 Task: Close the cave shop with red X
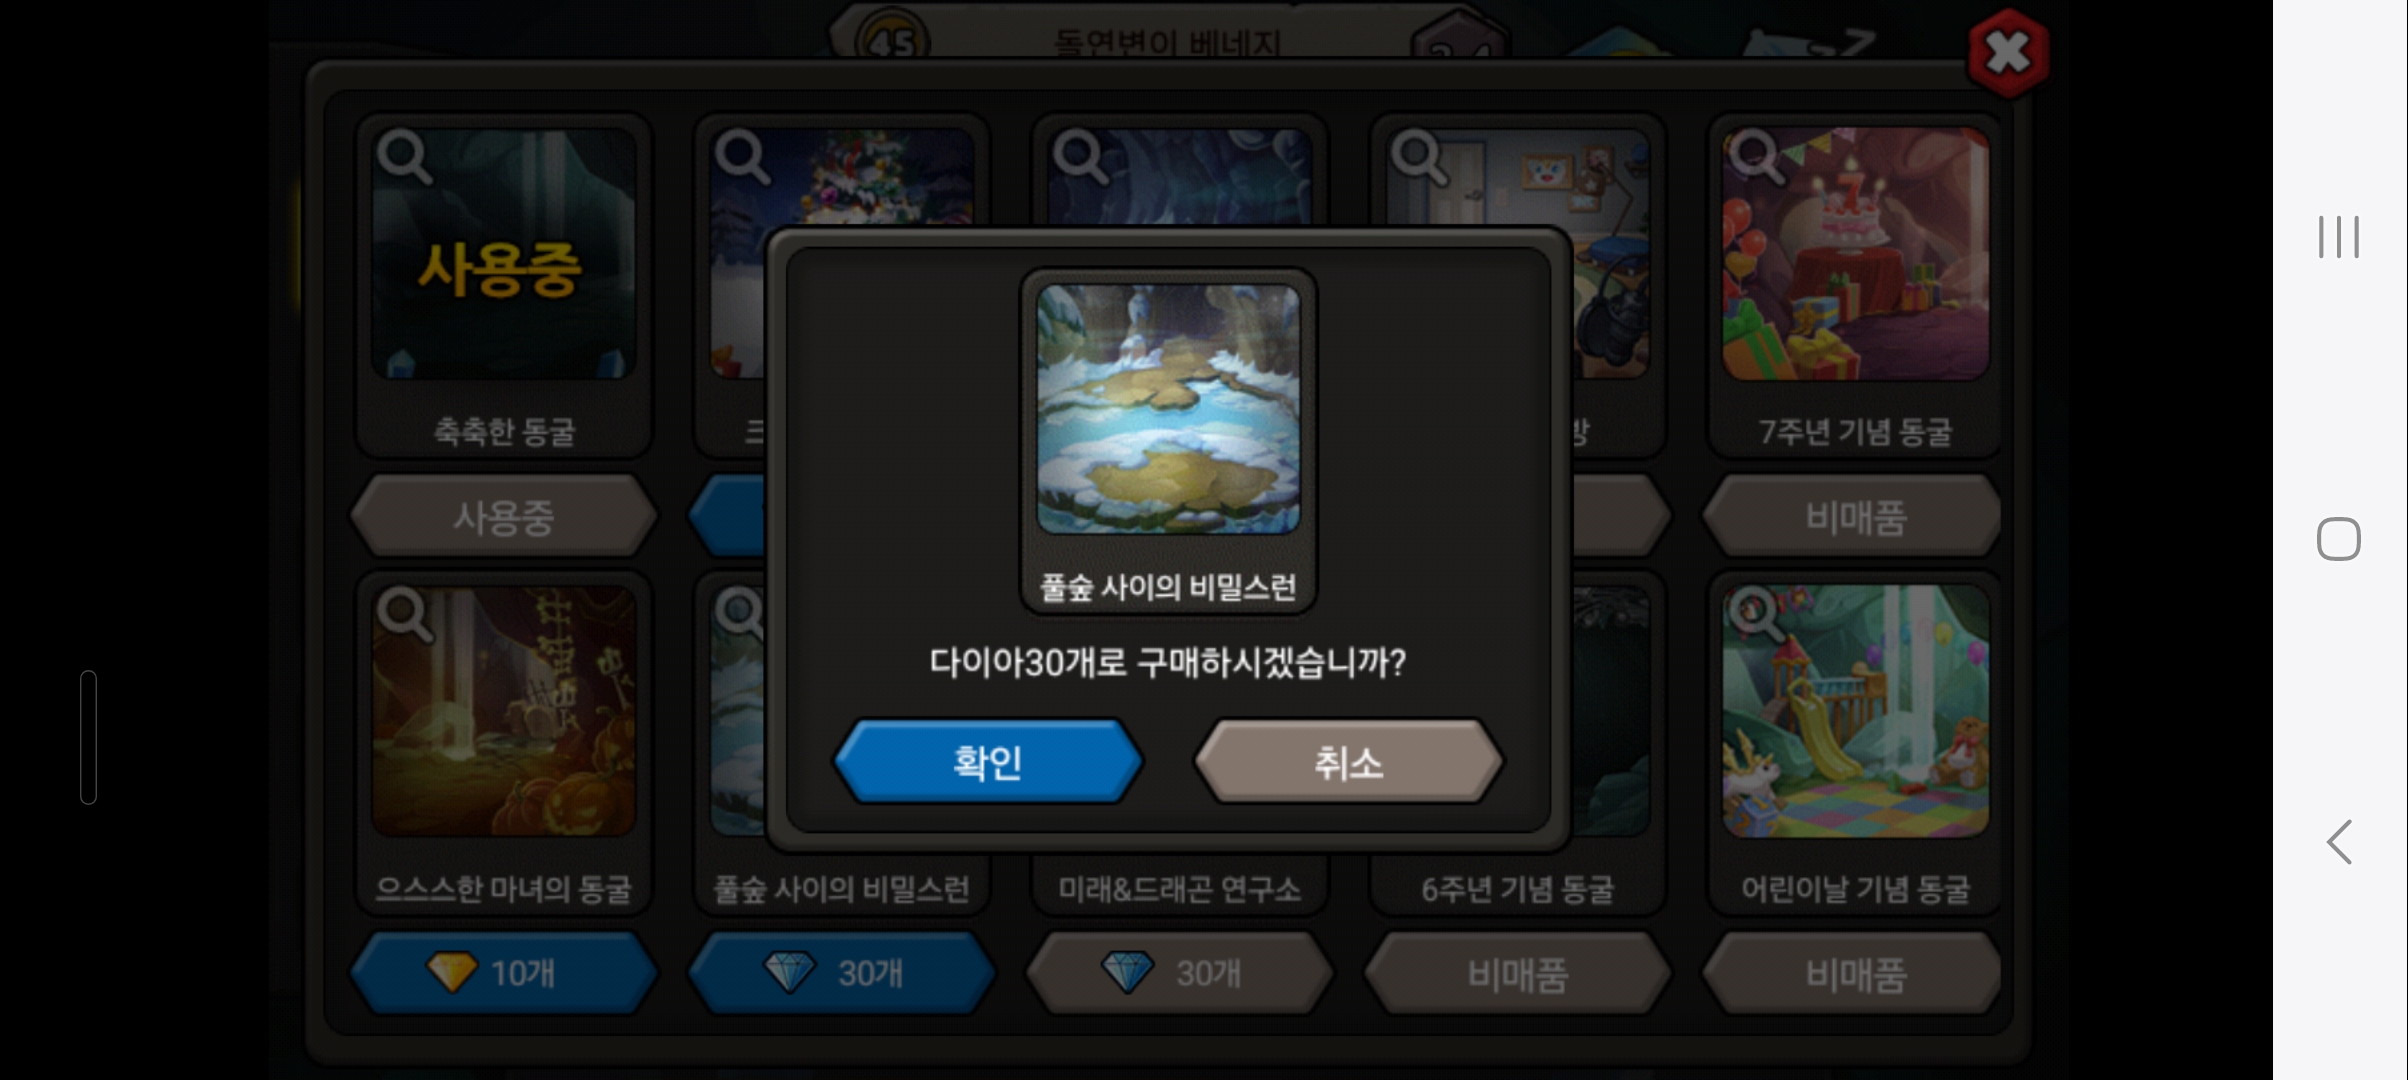click(2007, 53)
